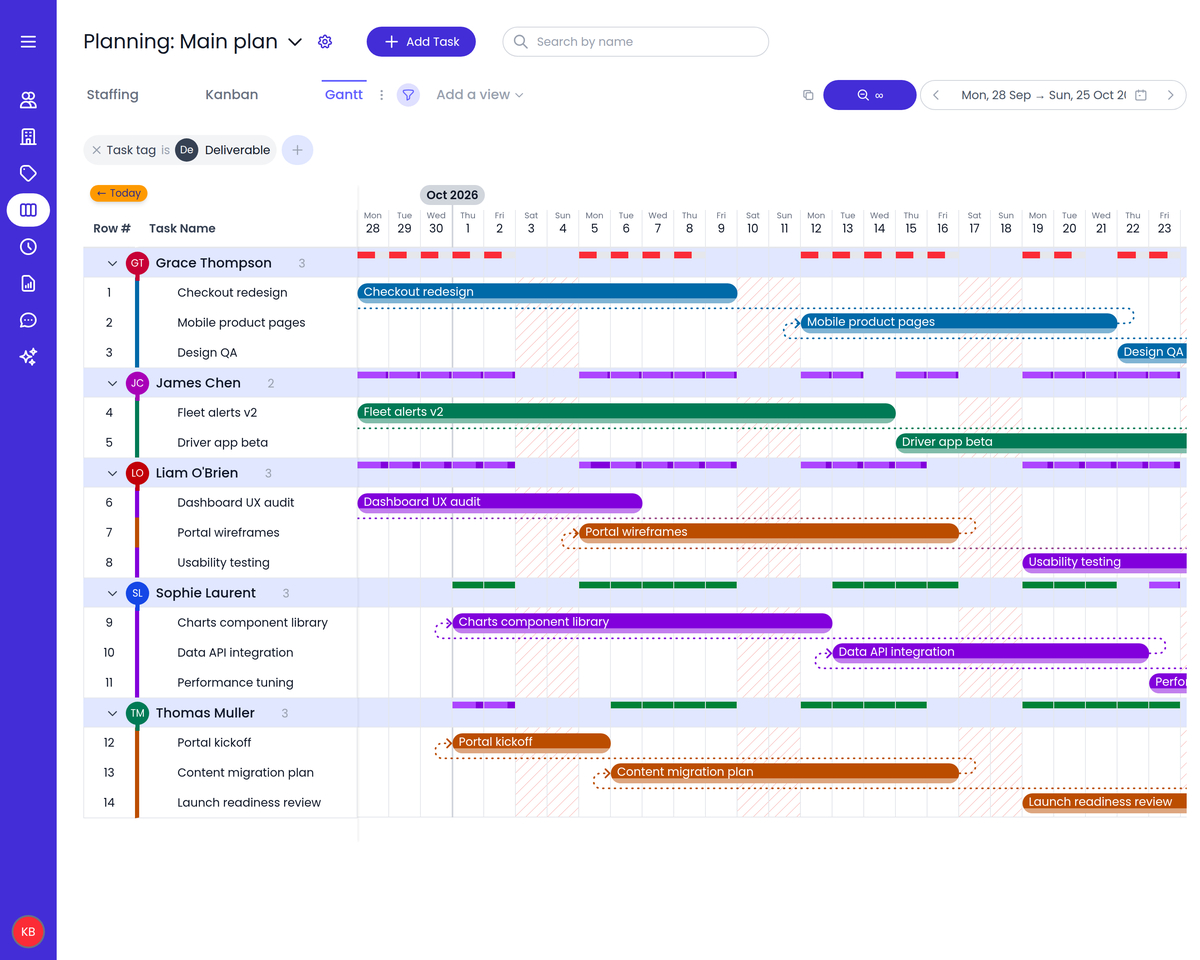Click the Oct 2026 month label

click(x=452, y=195)
